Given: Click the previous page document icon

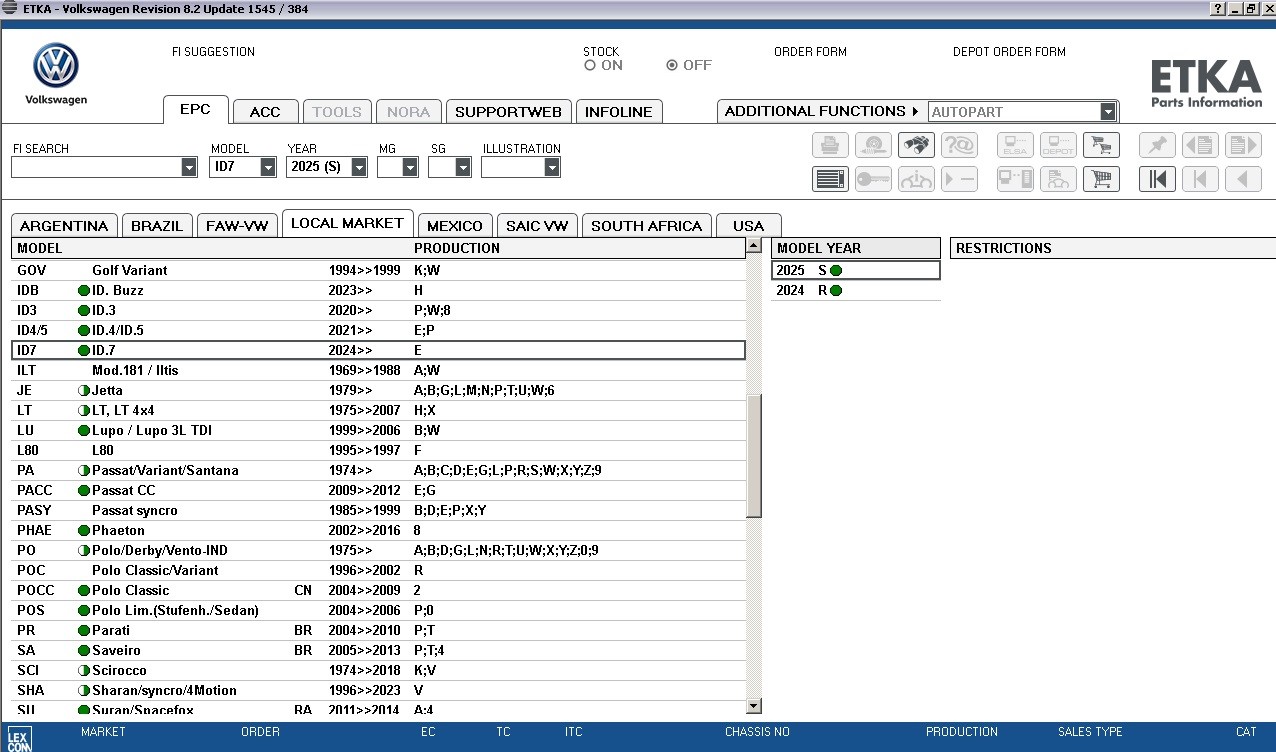Looking at the screenshot, I should 1200,146.
